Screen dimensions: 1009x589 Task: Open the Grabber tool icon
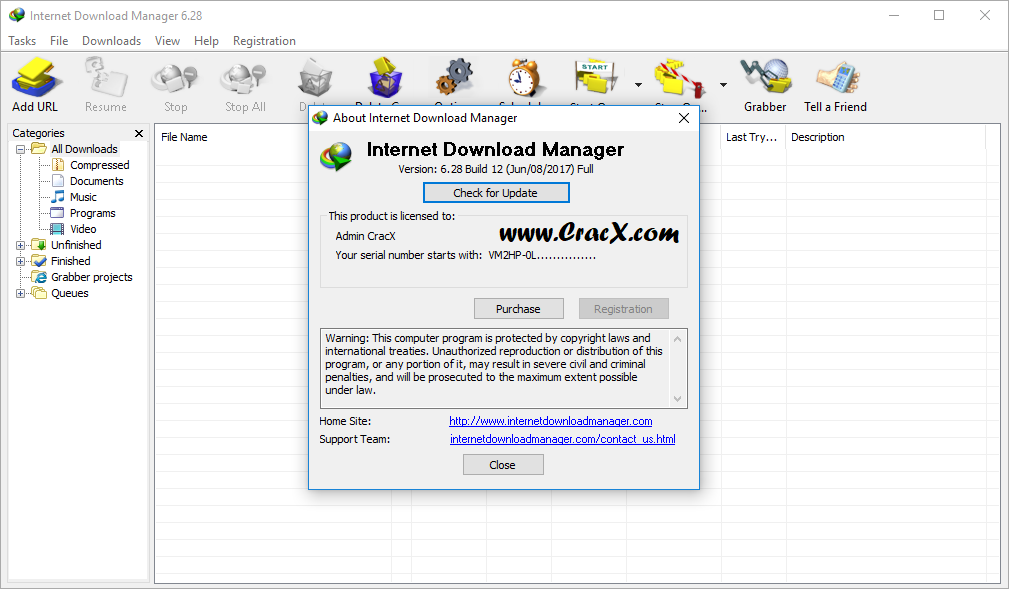click(766, 76)
